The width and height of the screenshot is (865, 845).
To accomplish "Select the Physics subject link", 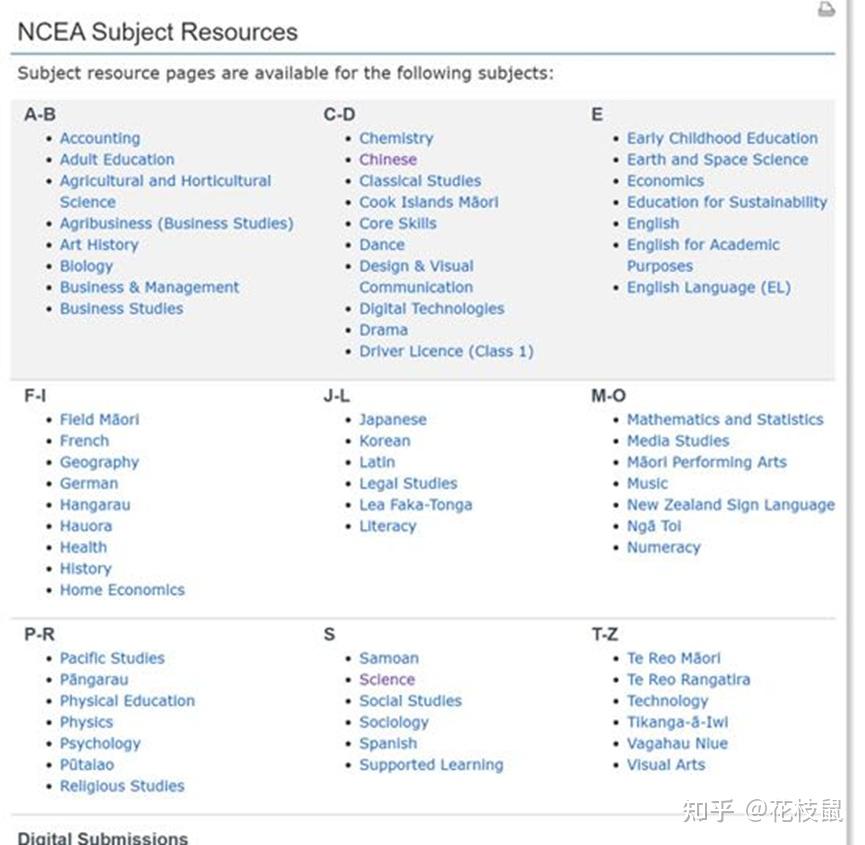I will 87,722.
